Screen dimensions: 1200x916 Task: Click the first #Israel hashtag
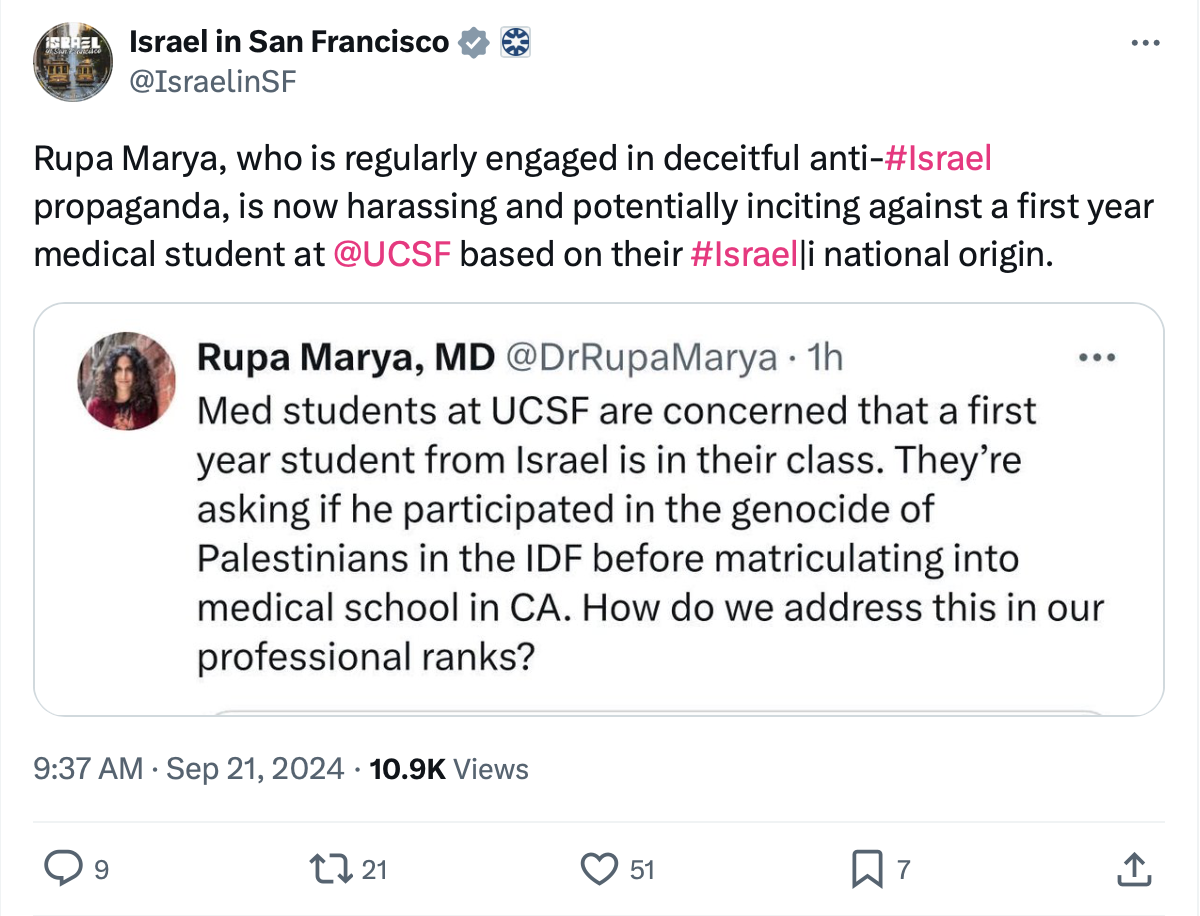[x=938, y=158]
